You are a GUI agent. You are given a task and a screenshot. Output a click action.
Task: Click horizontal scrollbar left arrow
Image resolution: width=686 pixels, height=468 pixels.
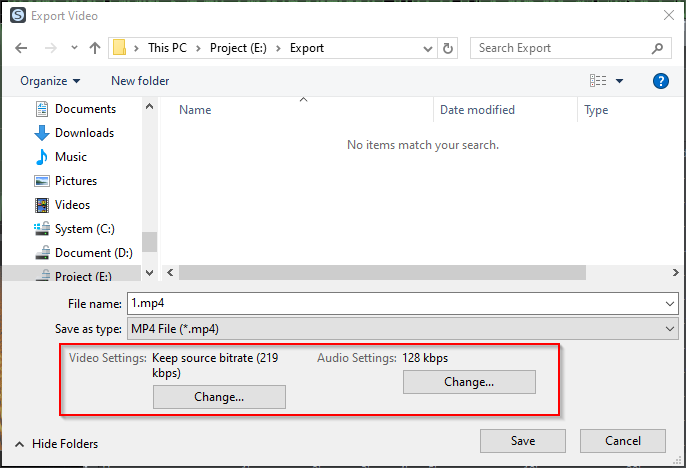tap(170, 272)
